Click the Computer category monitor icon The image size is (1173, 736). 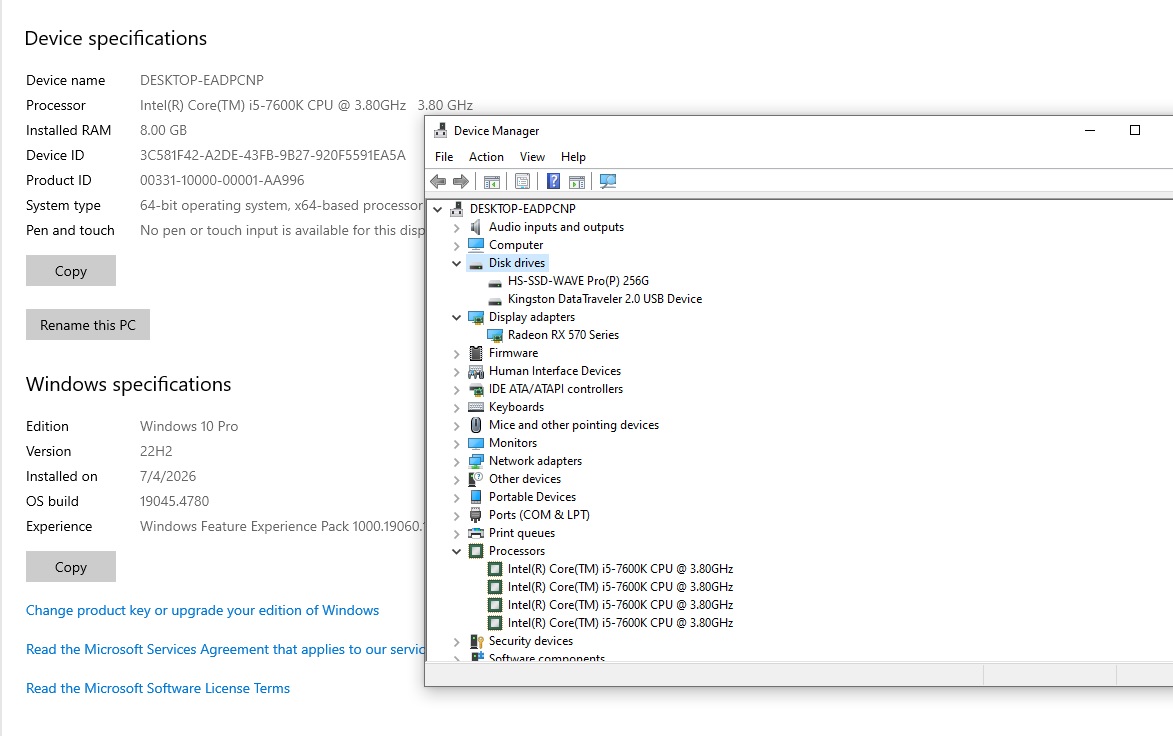476,245
